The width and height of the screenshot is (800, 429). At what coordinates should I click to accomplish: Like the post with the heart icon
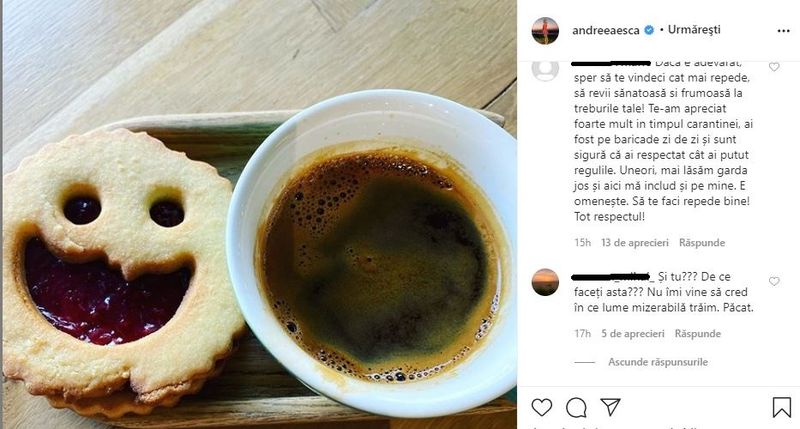541,408
